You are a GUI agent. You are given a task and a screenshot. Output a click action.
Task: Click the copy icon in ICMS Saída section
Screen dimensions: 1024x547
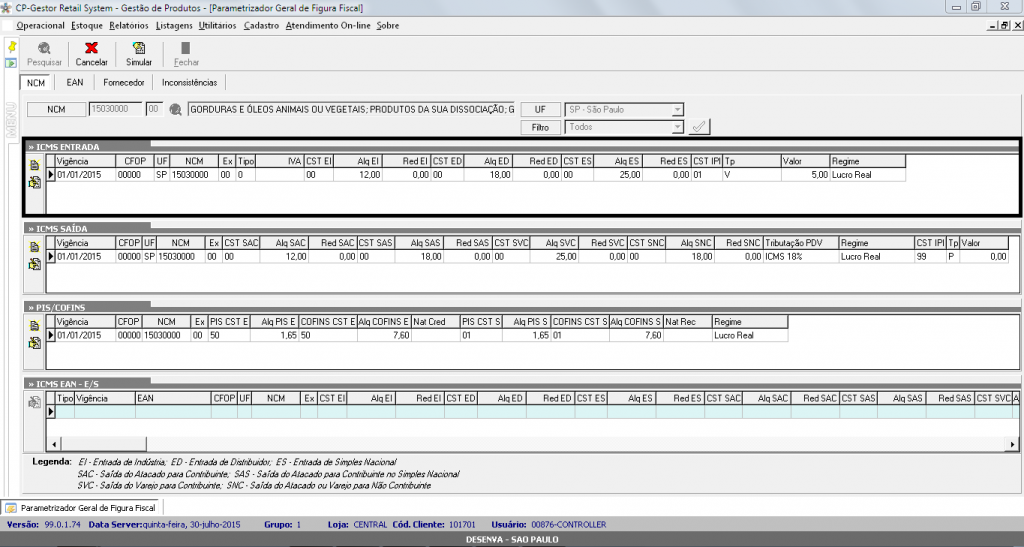coord(34,262)
